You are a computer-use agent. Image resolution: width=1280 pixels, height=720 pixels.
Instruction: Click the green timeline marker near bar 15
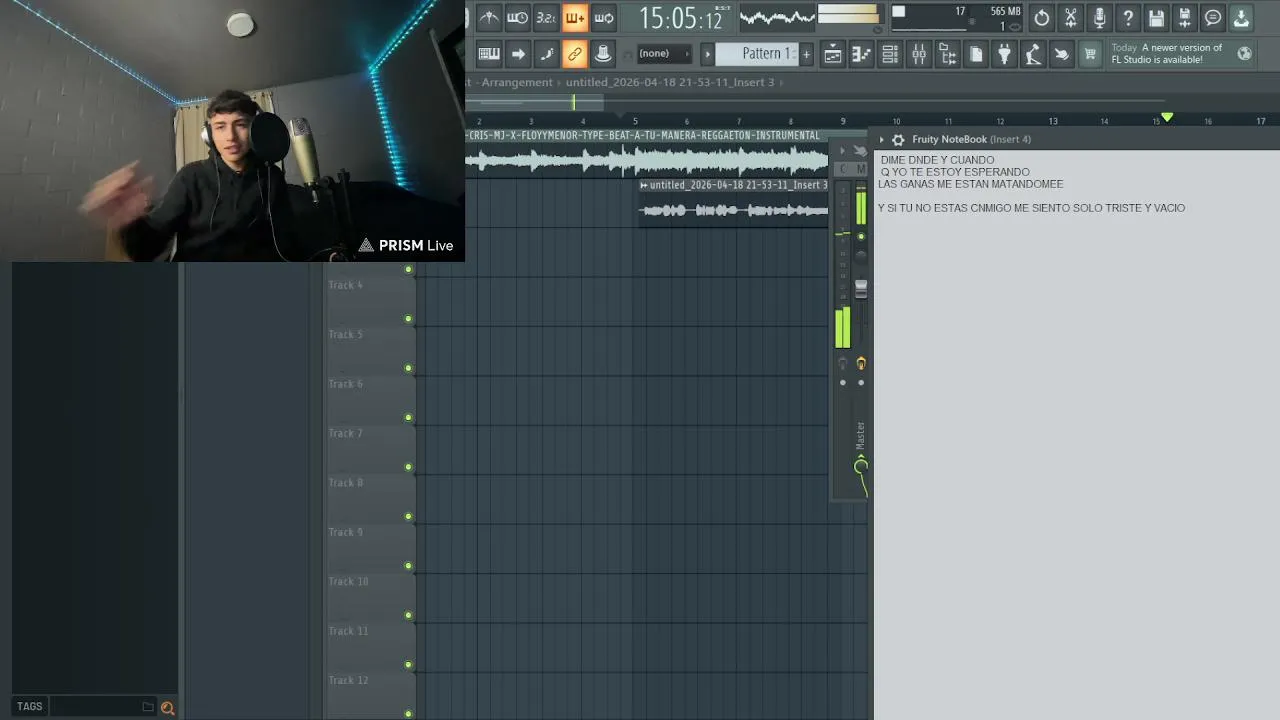[1167, 118]
